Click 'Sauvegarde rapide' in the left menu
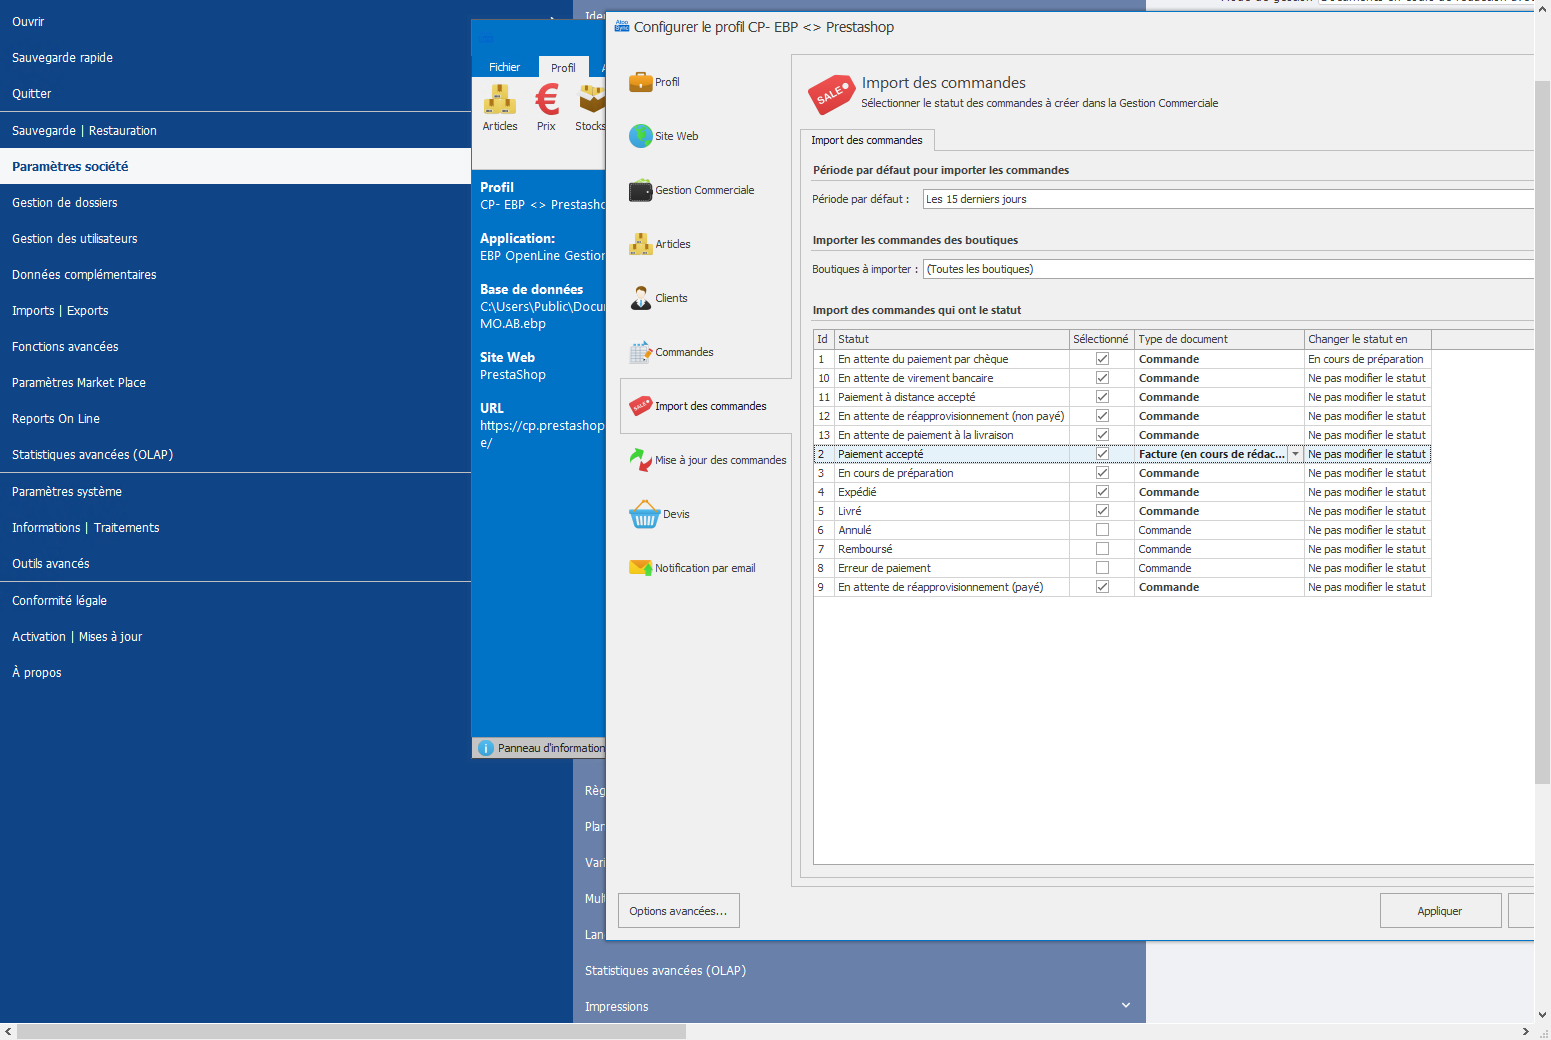 click(x=236, y=57)
